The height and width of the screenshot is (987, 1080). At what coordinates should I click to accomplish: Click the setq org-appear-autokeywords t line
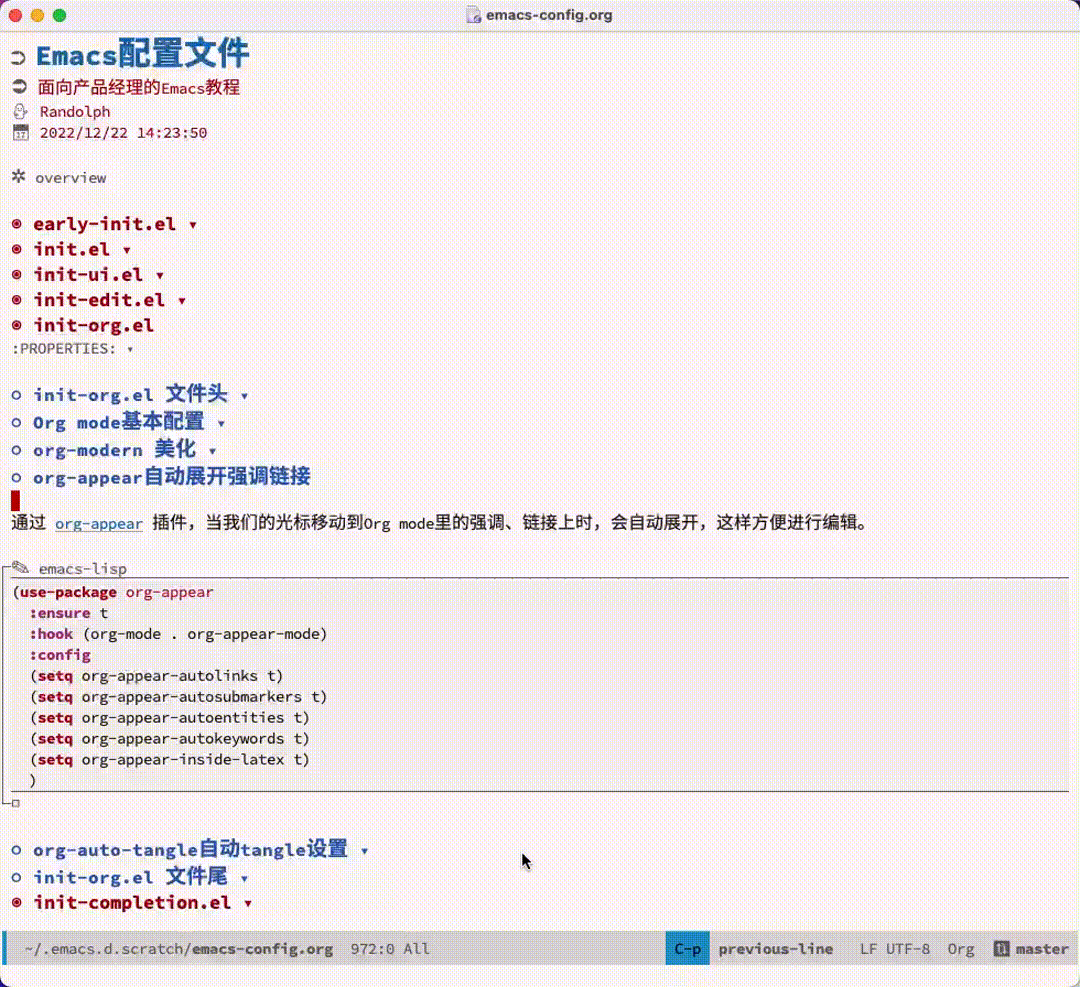tap(169, 738)
